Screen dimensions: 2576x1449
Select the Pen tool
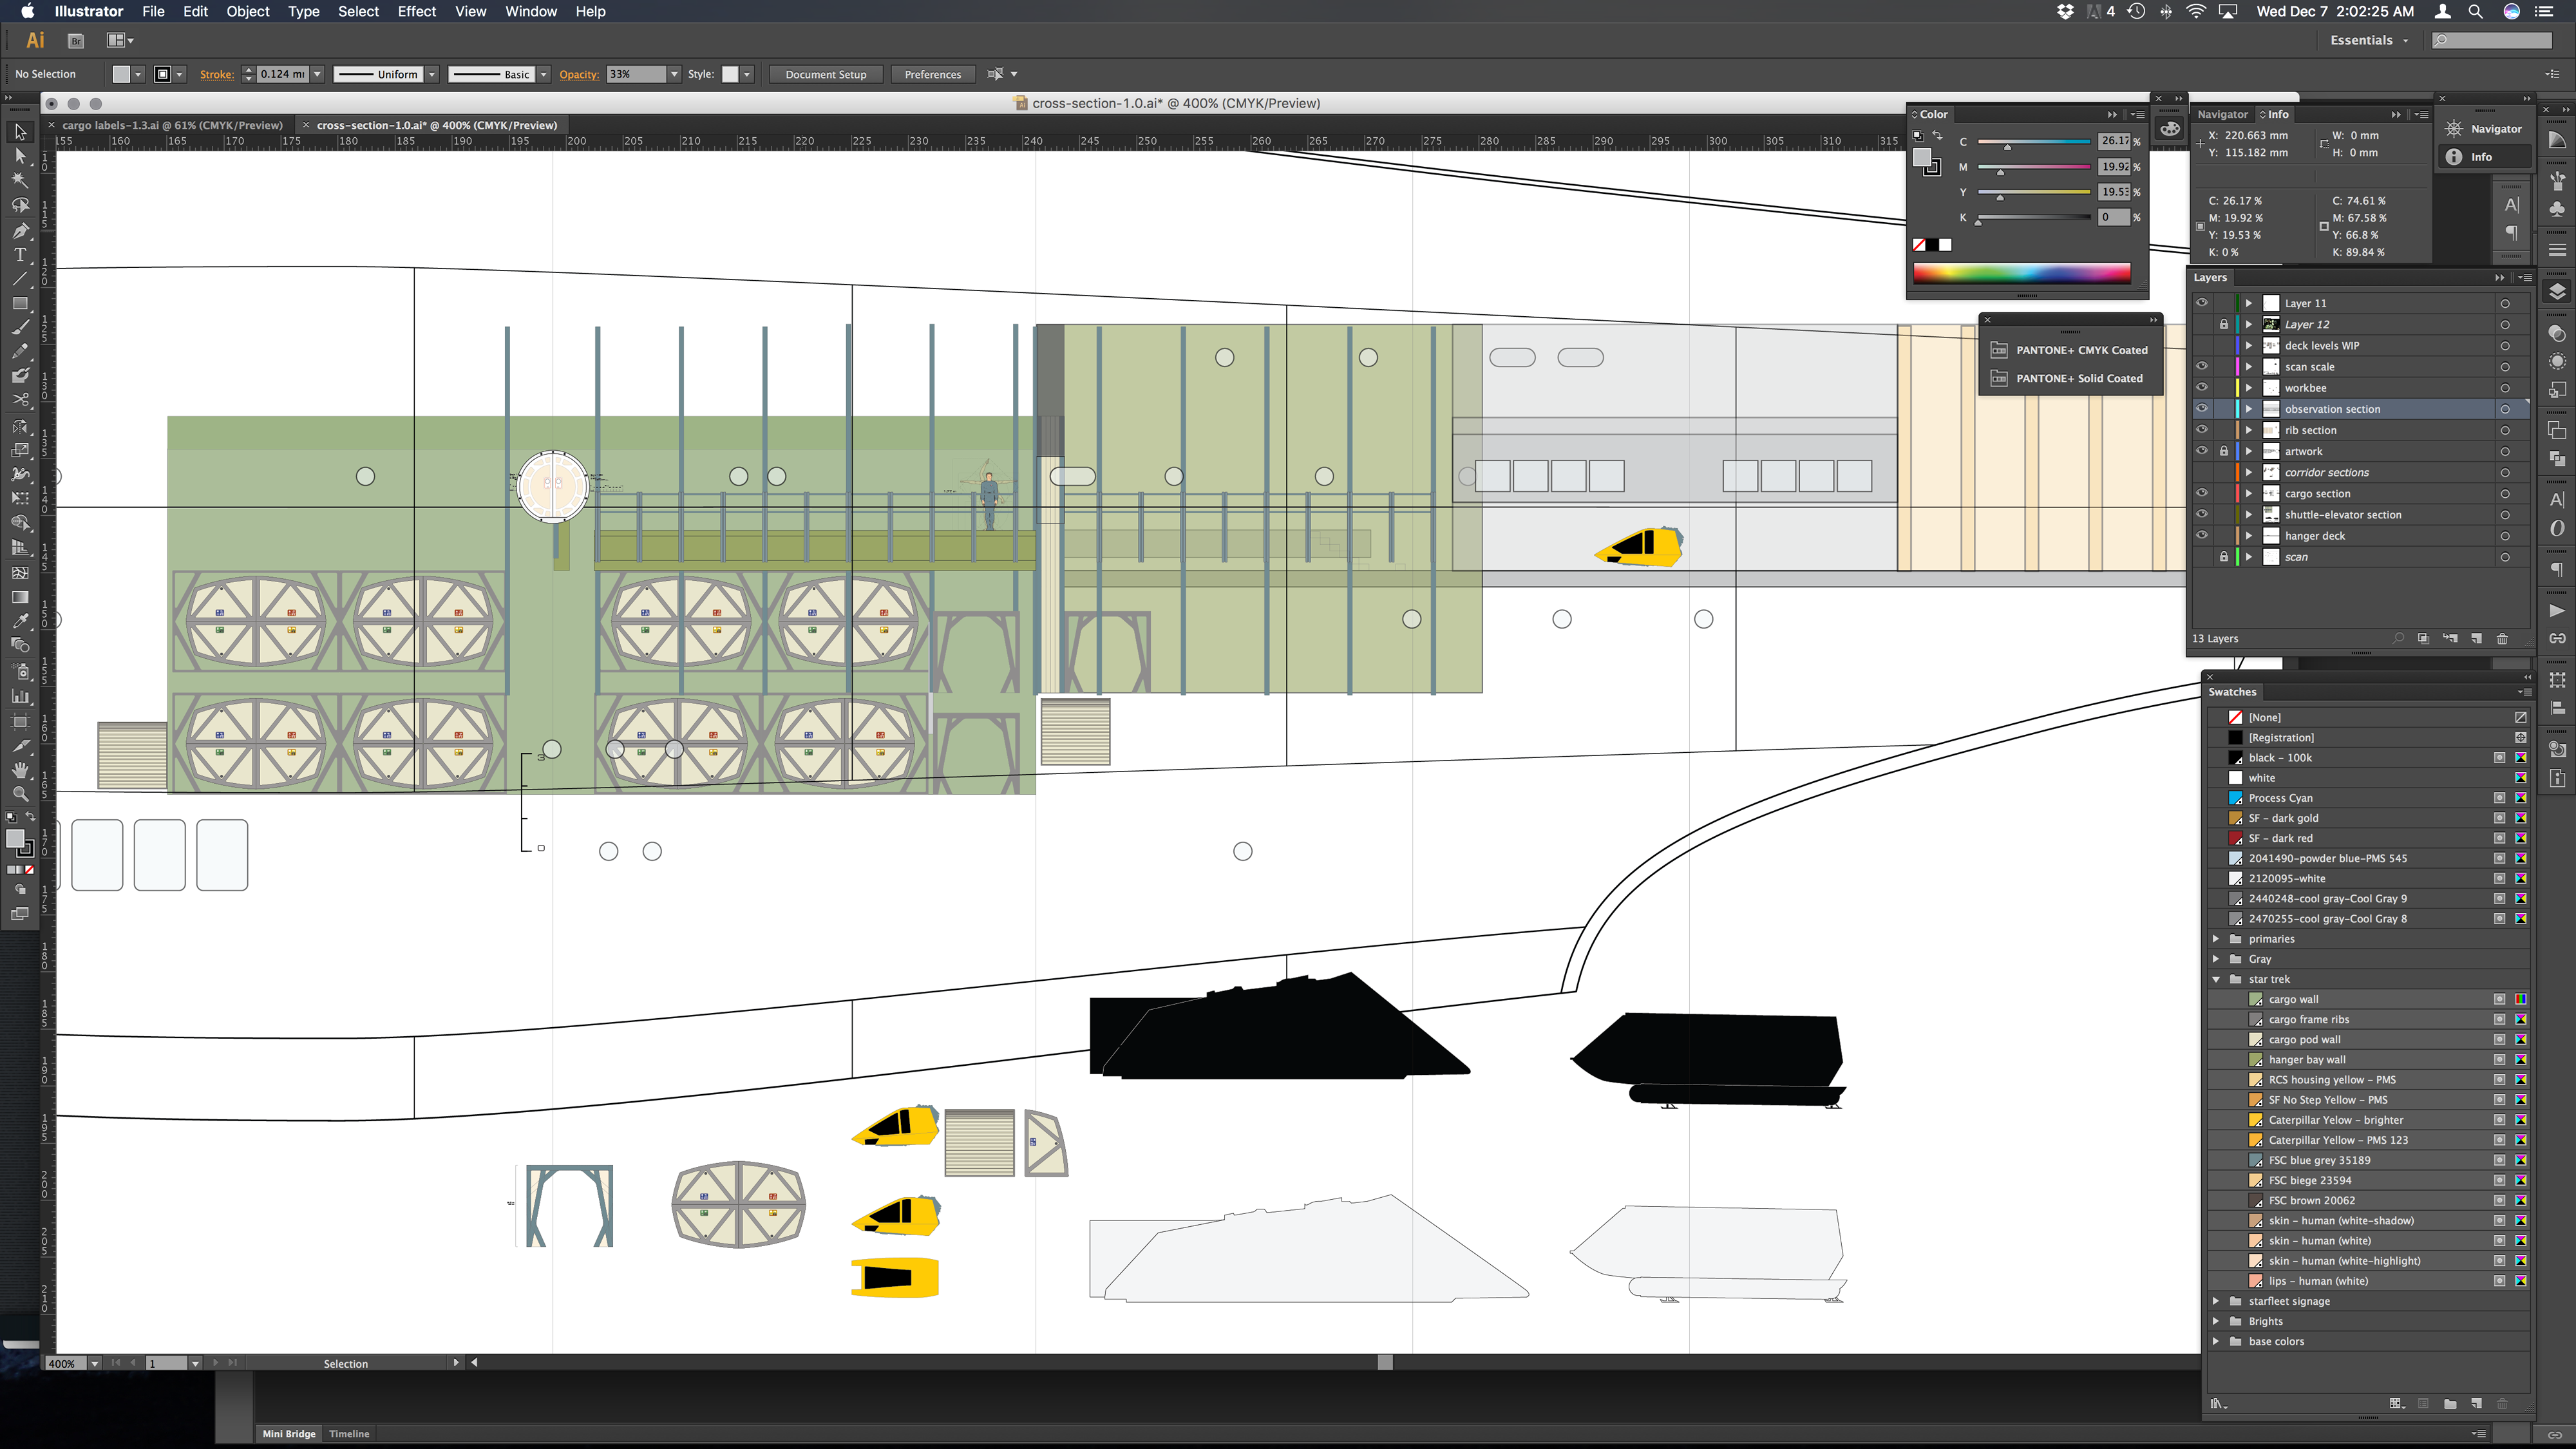pos(20,230)
